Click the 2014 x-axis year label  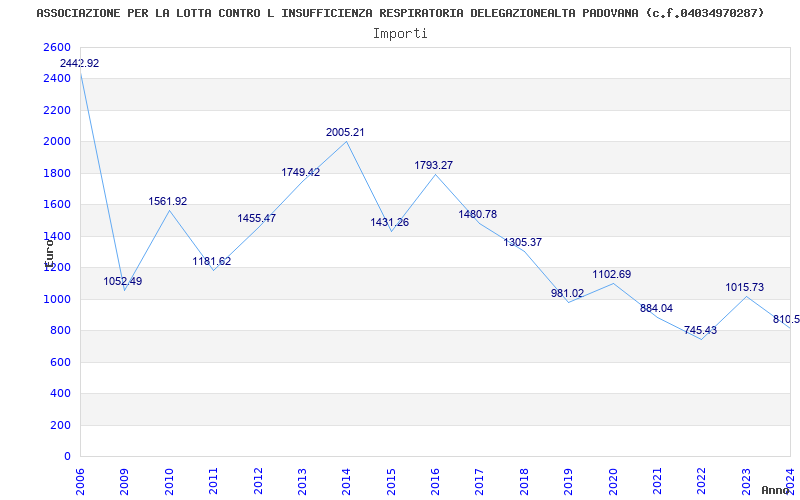tap(346, 481)
